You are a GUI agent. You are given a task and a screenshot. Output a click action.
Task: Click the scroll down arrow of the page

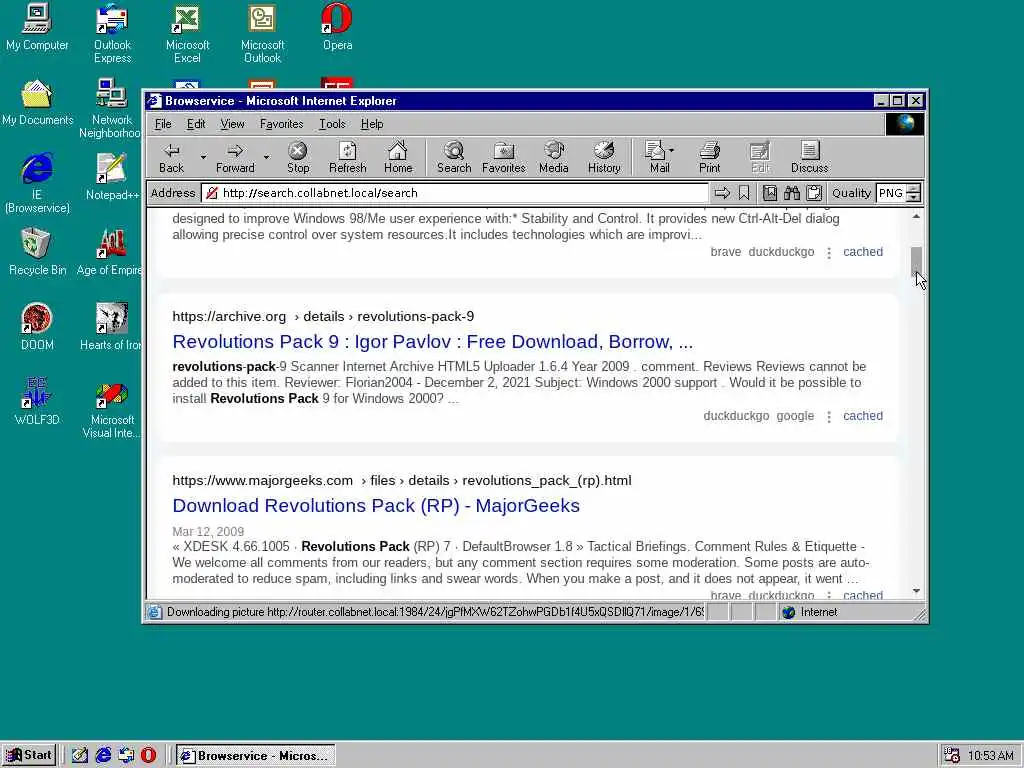coord(916,590)
